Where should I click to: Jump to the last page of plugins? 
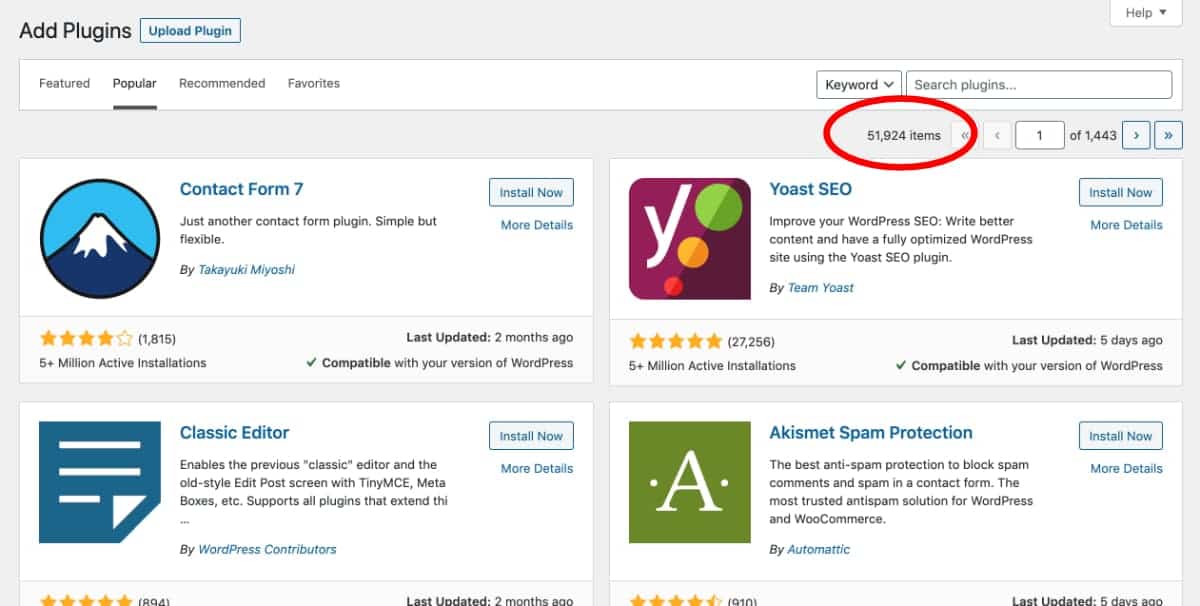[1168, 135]
